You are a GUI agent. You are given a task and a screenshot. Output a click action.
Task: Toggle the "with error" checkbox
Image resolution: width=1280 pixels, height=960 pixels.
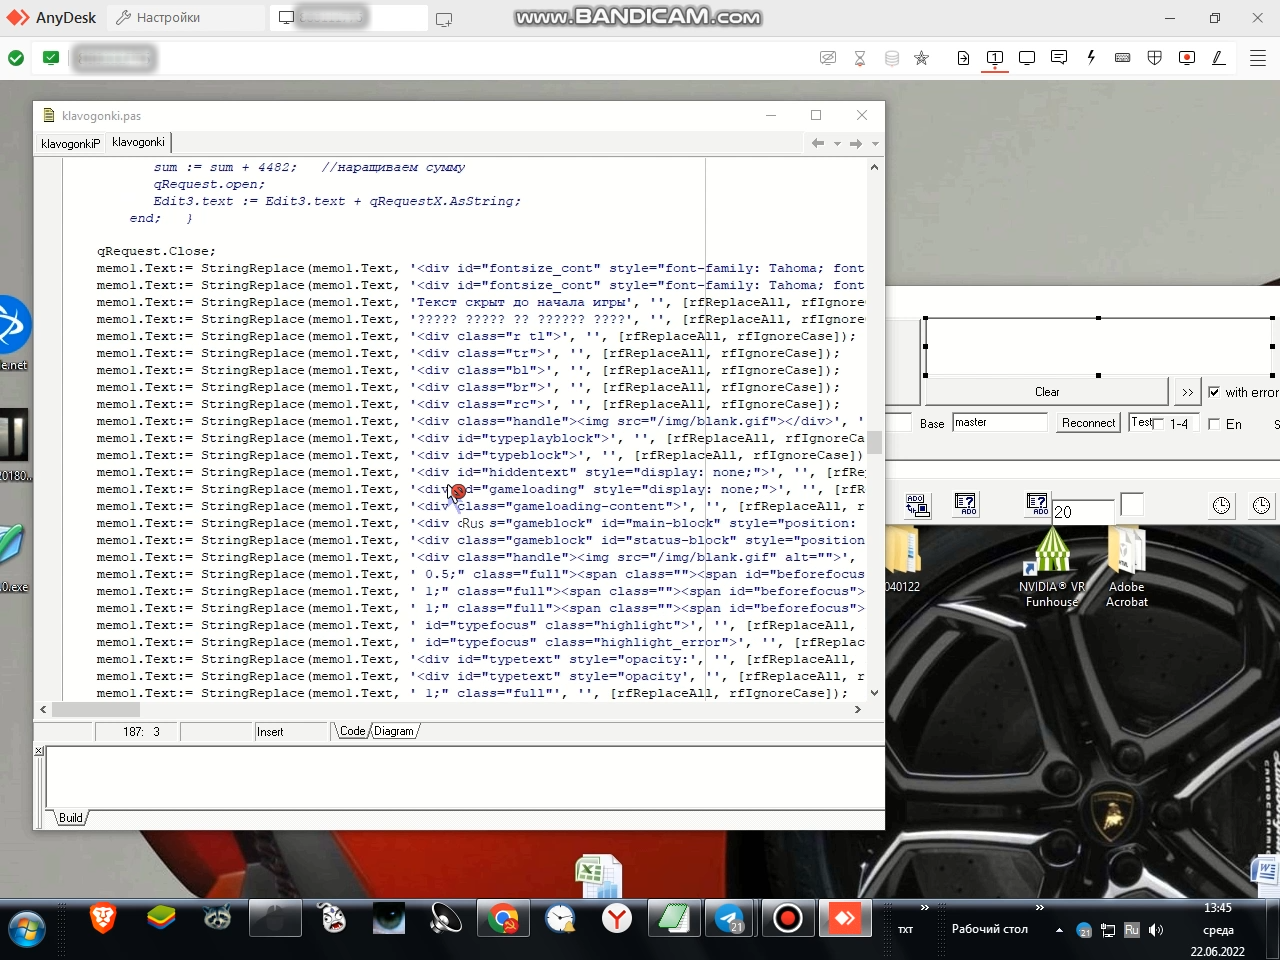[x=1214, y=392]
